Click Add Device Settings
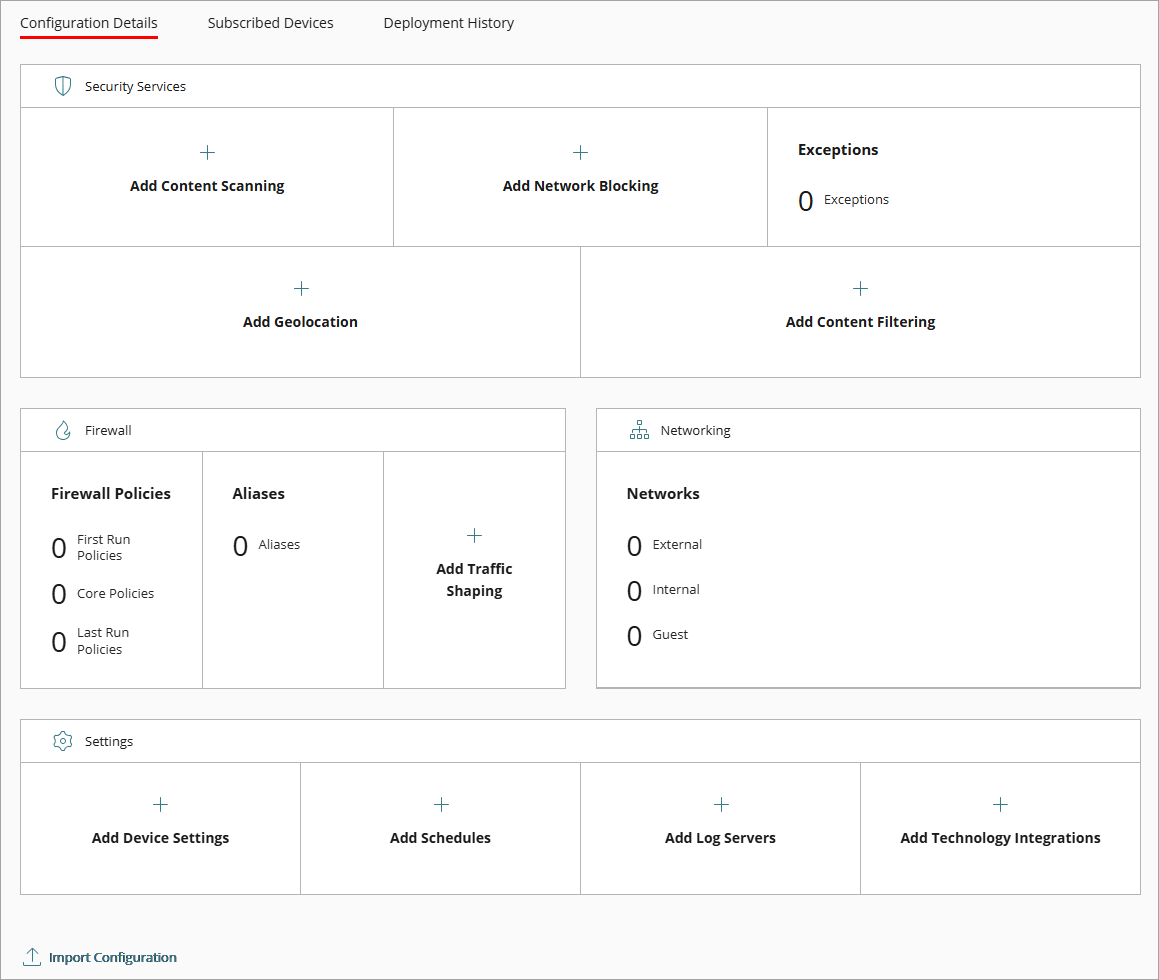Screen dimensions: 1159x980 pyautogui.click(x=160, y=837)
